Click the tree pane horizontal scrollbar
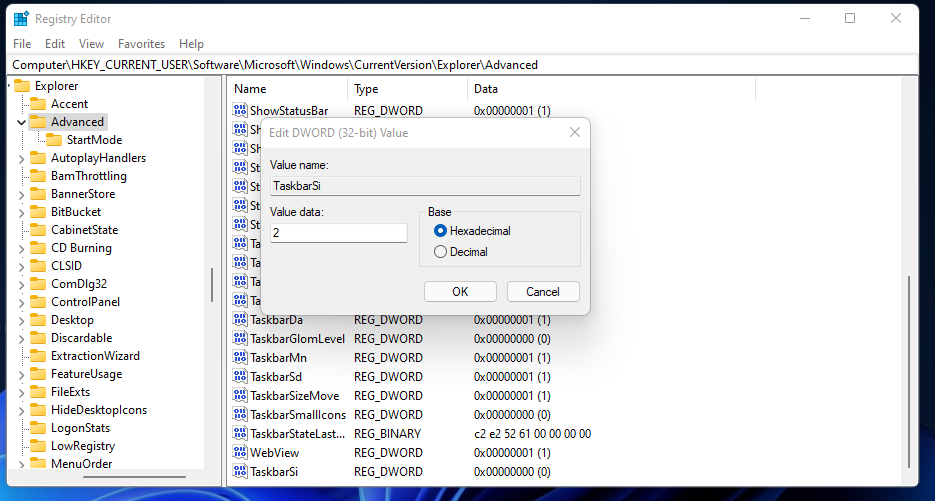This screenshot has width=935, height=501. (135, 477)
